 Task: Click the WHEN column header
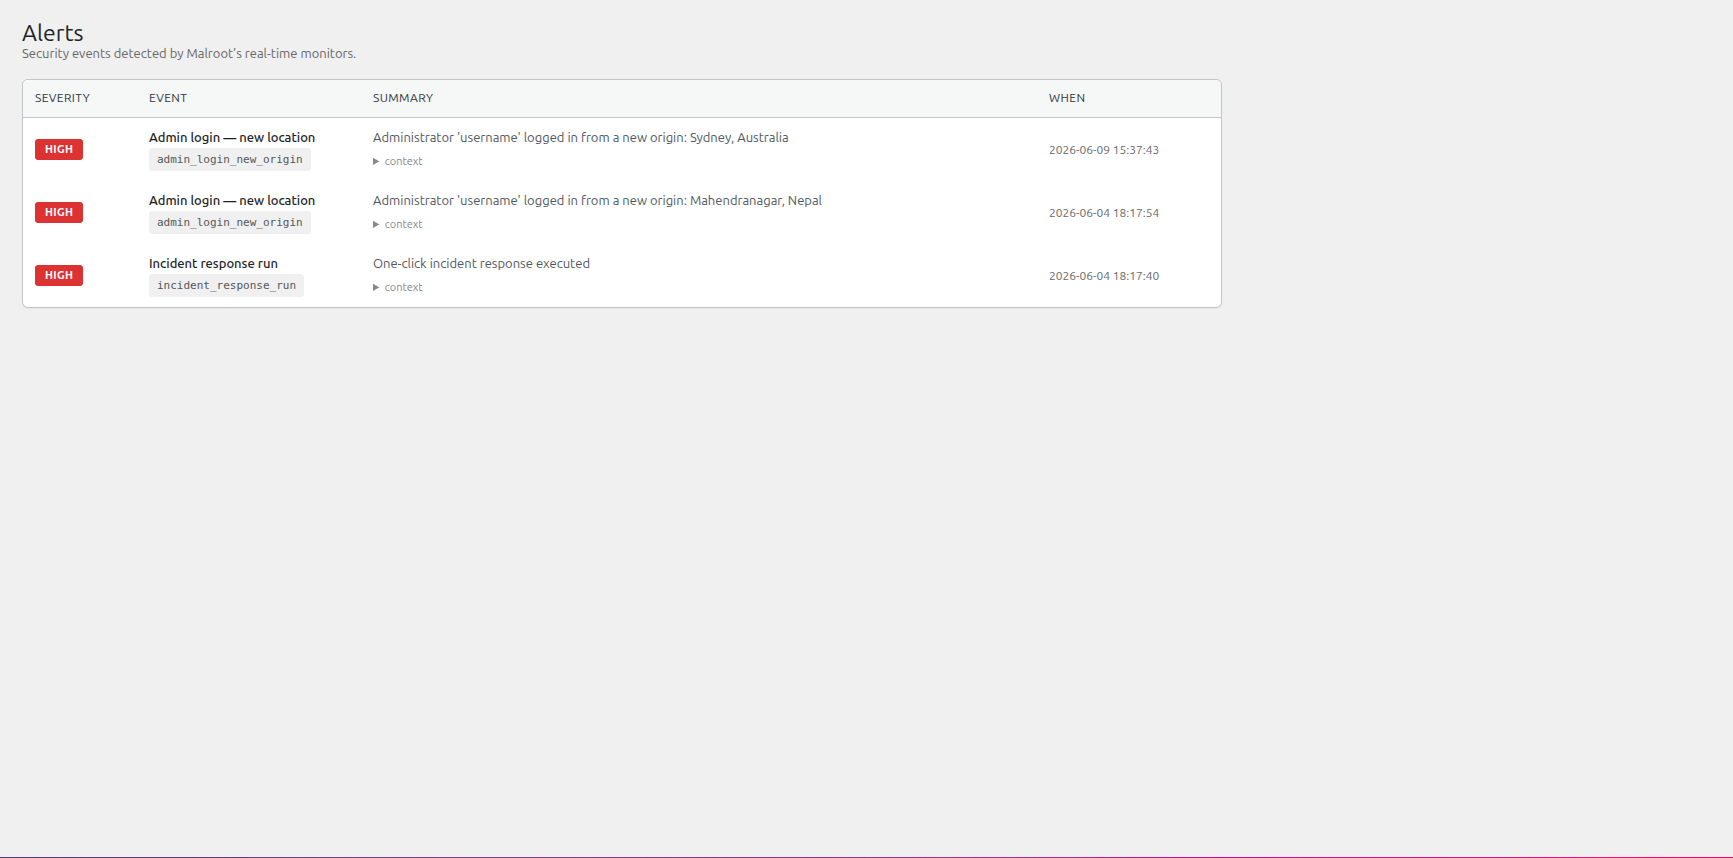[1067, 98]
